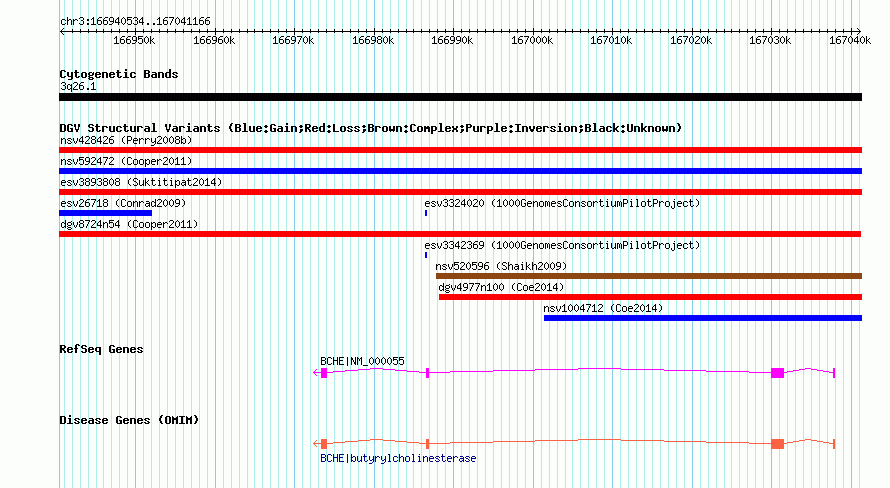890x488 pixels.
Task: Click the black 3q26.1 cytogenetic band bar
Action: [x=460, y=97]
